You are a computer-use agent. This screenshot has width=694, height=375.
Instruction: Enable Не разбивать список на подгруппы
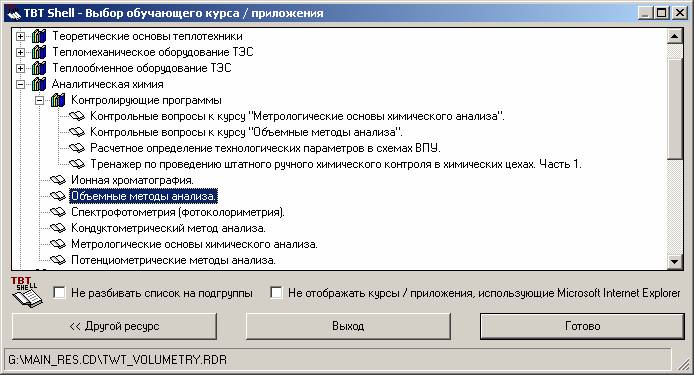[59, 293]
